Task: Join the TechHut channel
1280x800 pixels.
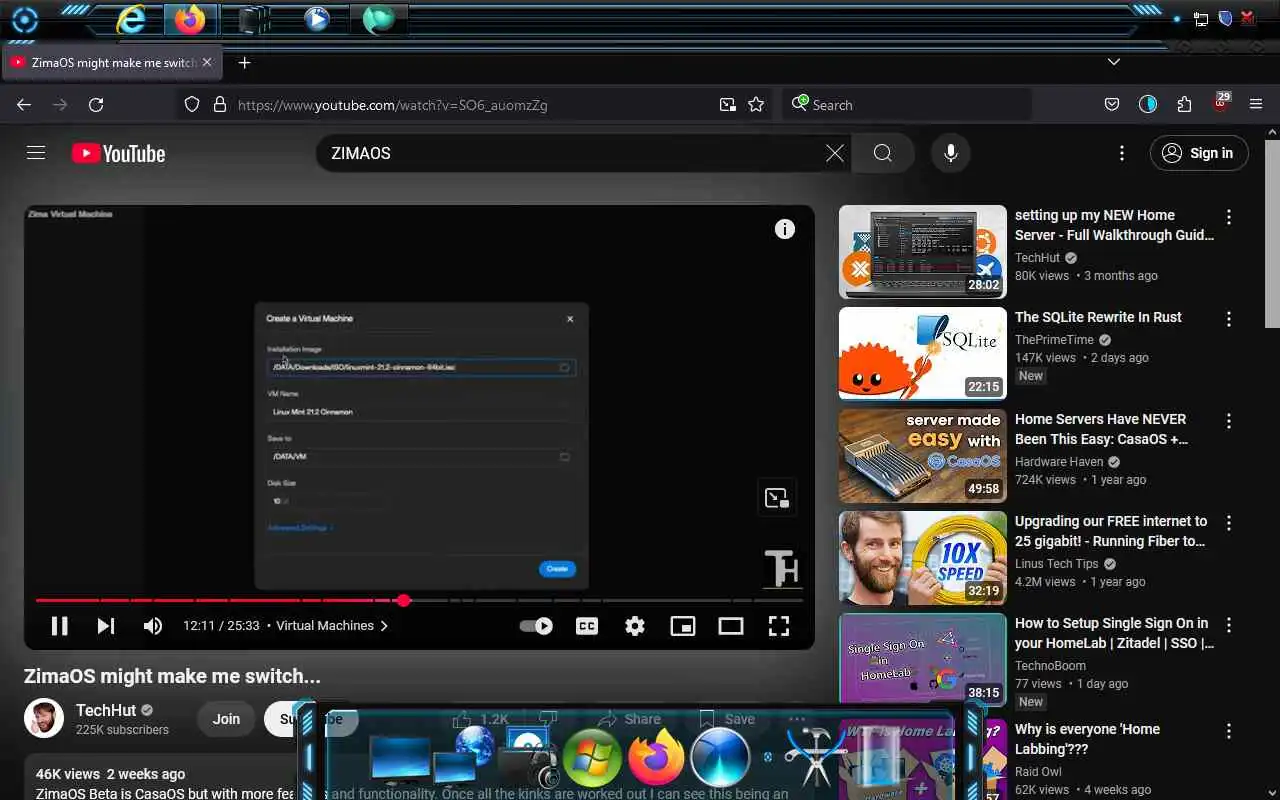Action: coord(226,719)
